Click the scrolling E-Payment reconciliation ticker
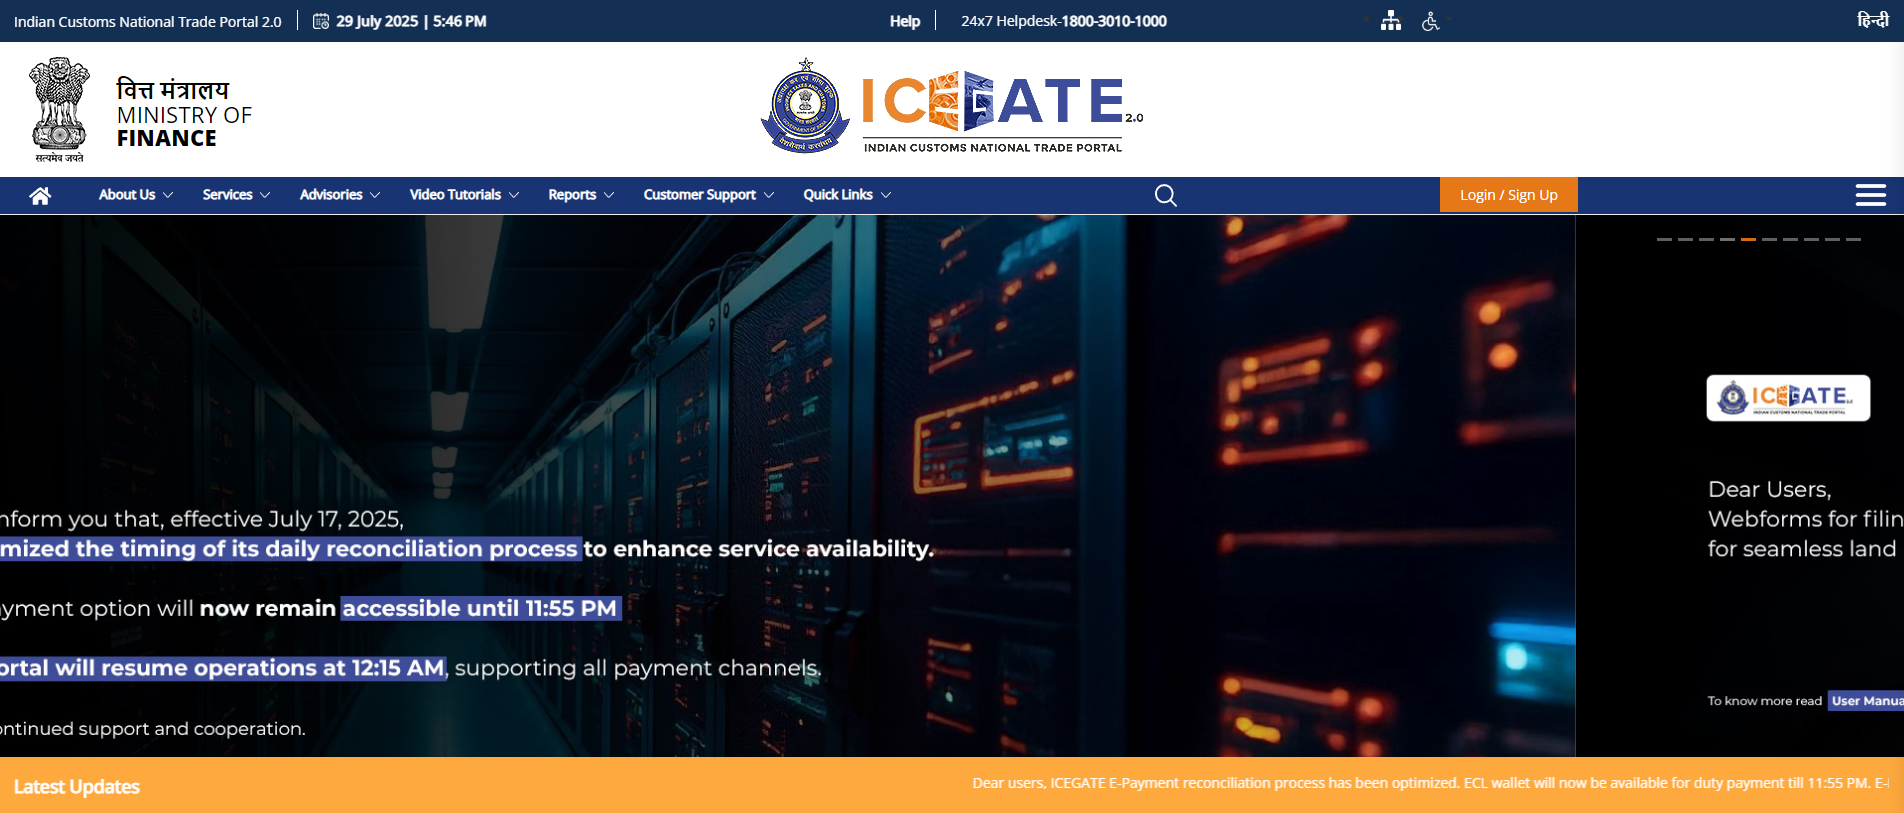The height and width of the screenshot is (813, 1904). click(x=1430, y=783)
